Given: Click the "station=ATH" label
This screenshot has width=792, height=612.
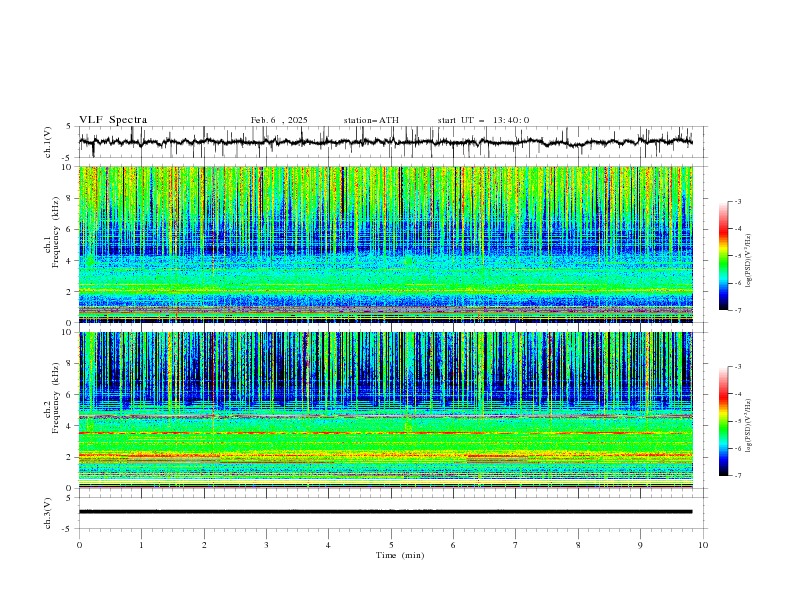Looking at the screenshot, I should pyautogui.click(x=371, y=120).
